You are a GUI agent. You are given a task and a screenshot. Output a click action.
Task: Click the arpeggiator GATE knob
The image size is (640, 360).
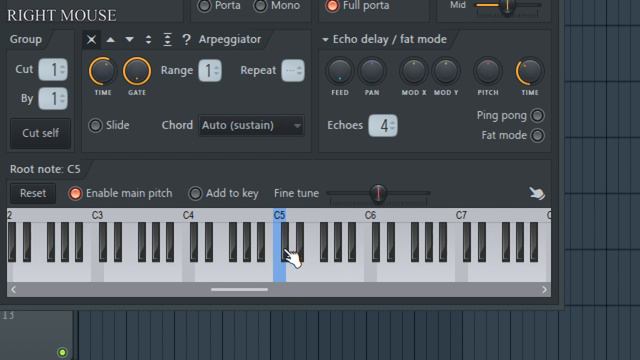(x=137, y=71)
